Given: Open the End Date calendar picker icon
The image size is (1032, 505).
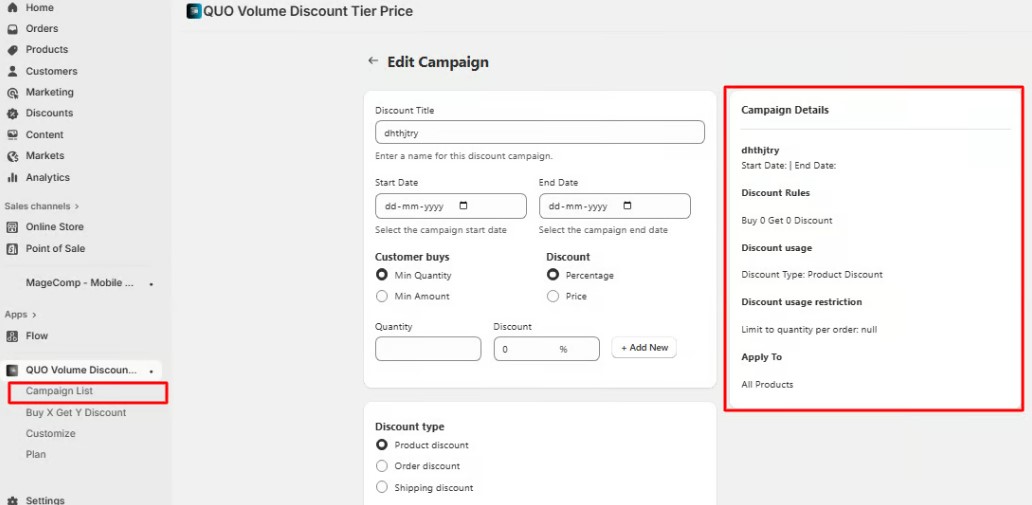Looking at the screenshot, I should [627, 206].
